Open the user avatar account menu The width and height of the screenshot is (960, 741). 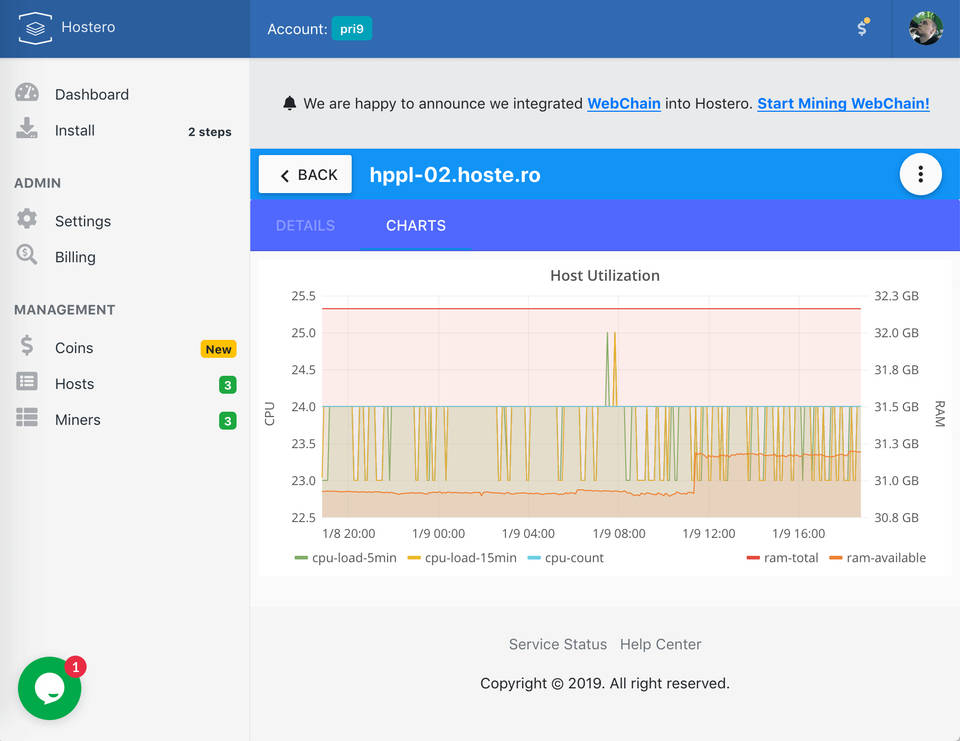925,28
